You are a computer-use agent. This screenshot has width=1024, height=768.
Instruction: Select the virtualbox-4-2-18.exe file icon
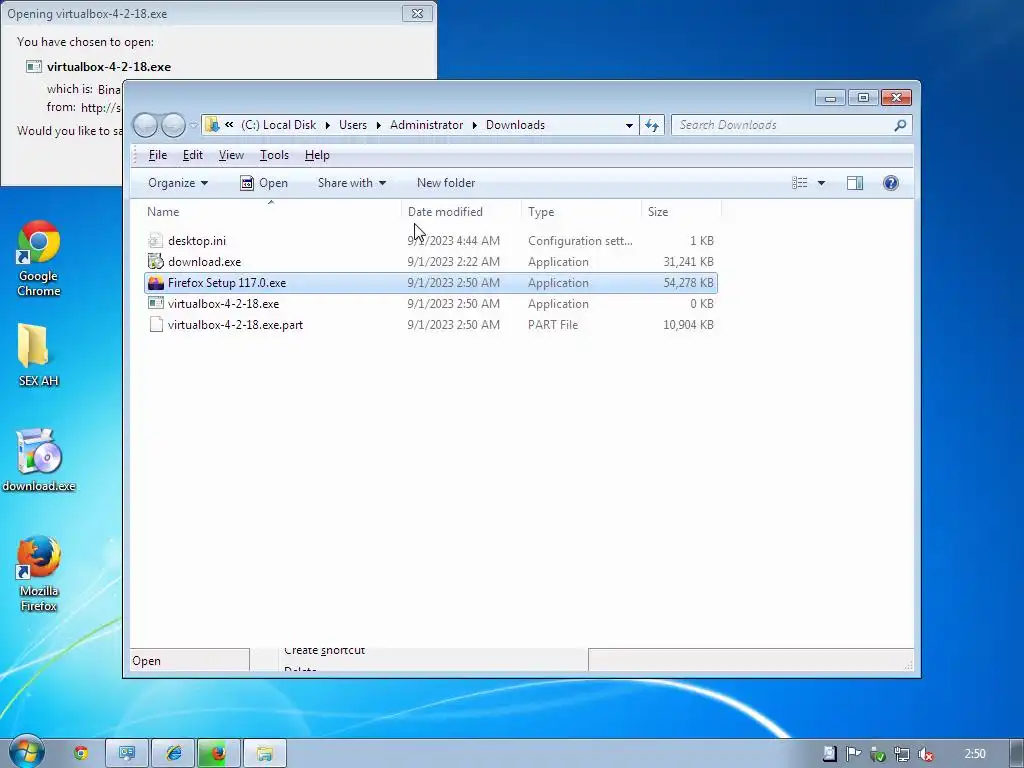[155, 304]
